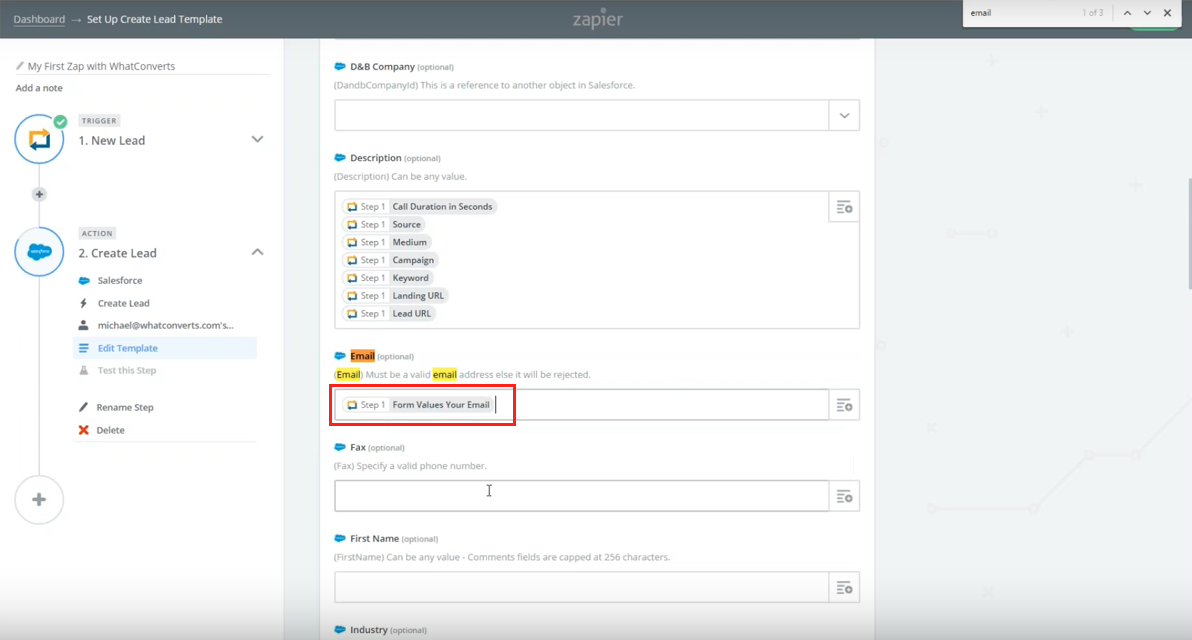Add a new step with bottom plus button
The height and width of the screenshot is (640, 1192).
coord(39,499)
